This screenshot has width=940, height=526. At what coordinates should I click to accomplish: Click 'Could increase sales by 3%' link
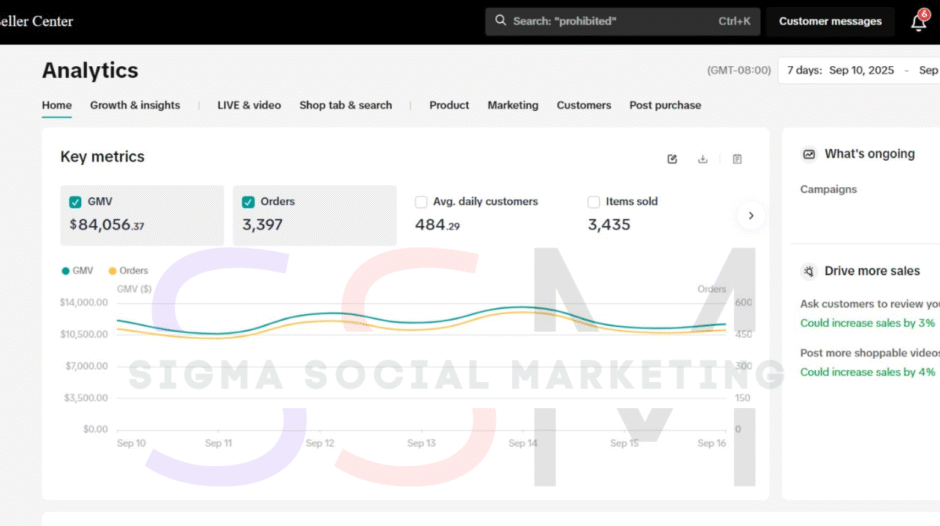click(x=867, y=323)
